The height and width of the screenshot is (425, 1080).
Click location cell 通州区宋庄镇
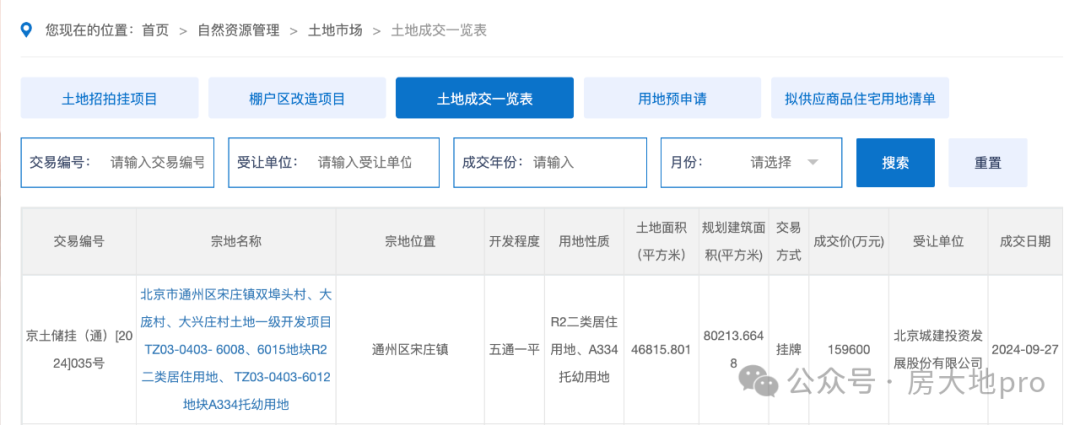[410, 350]
